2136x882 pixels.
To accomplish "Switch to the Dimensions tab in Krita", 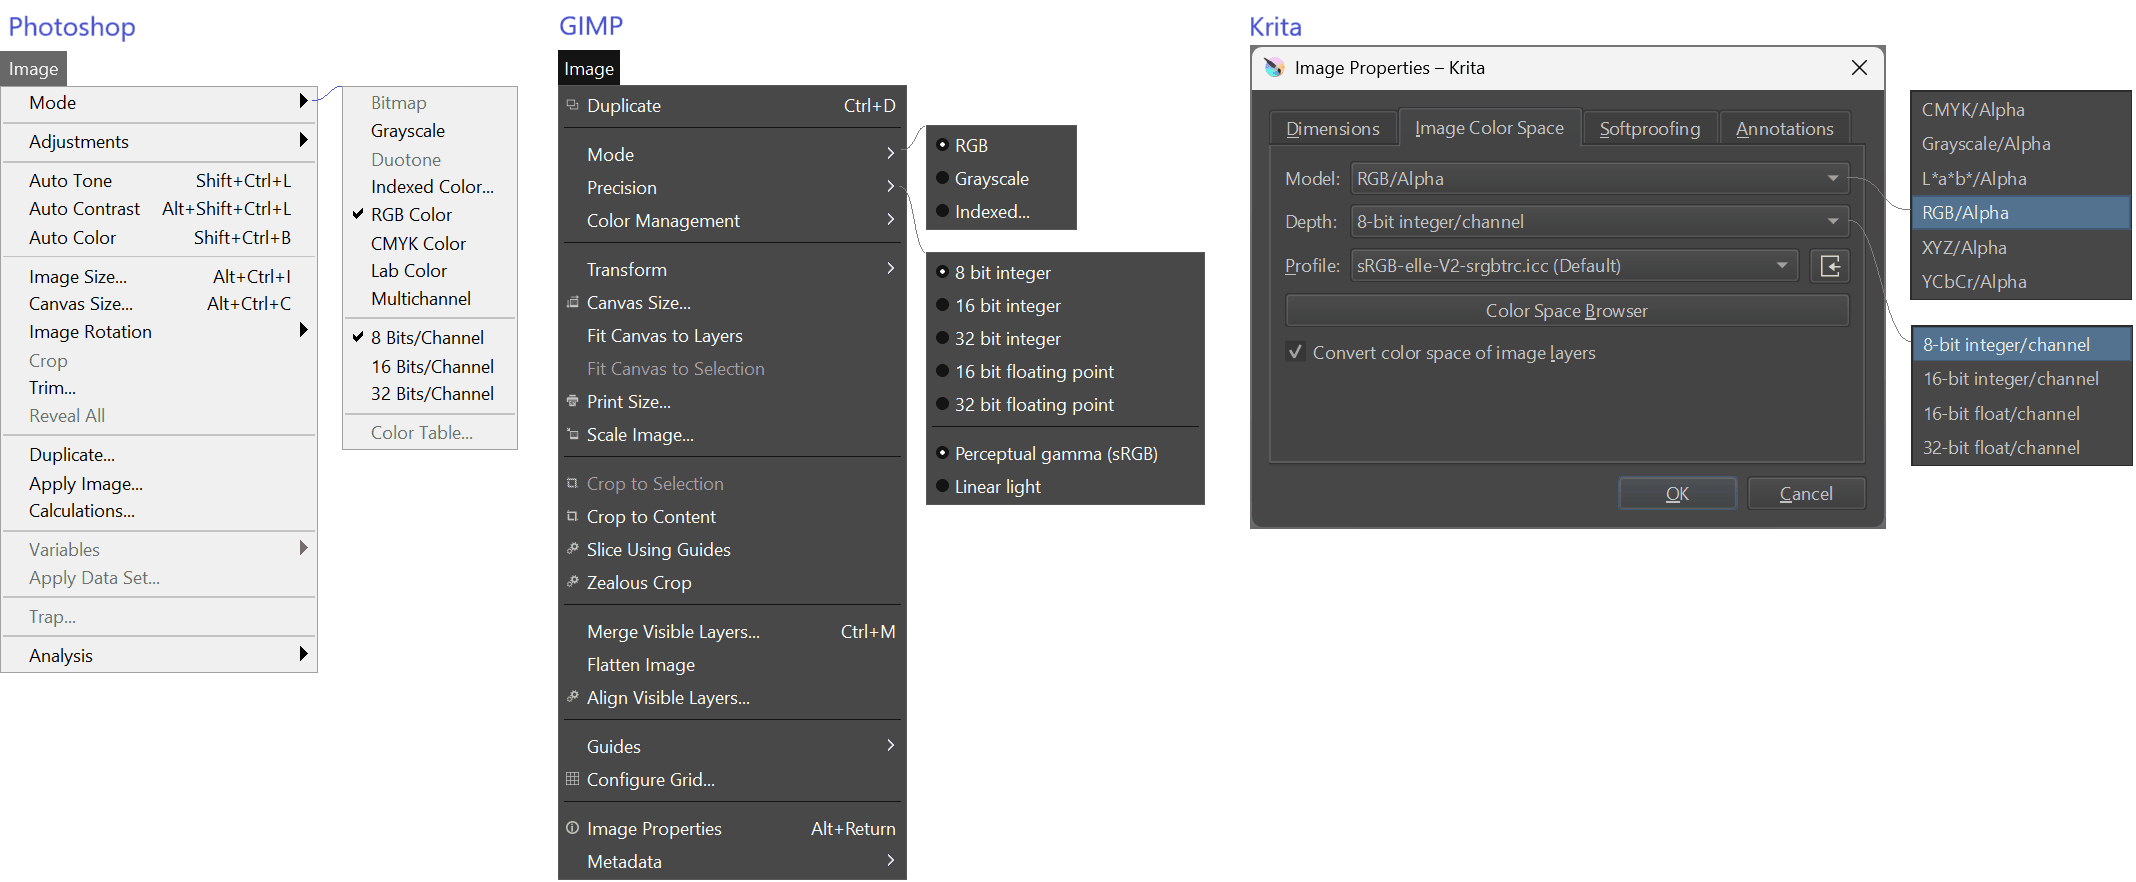I will click(1333, 128).
